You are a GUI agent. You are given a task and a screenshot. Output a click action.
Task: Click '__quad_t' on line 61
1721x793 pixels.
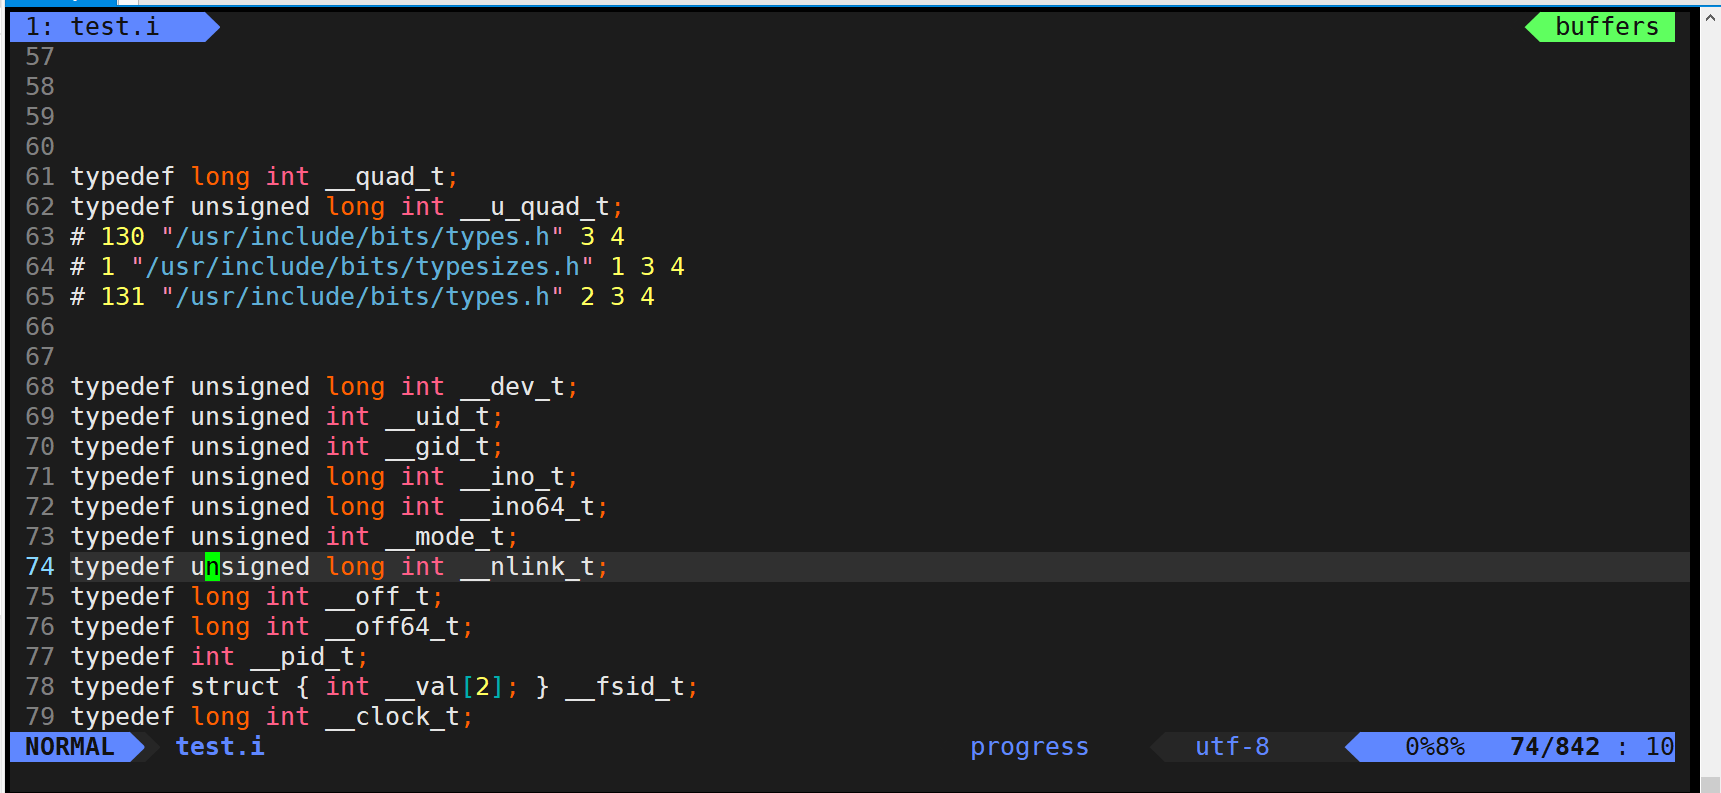385,177
